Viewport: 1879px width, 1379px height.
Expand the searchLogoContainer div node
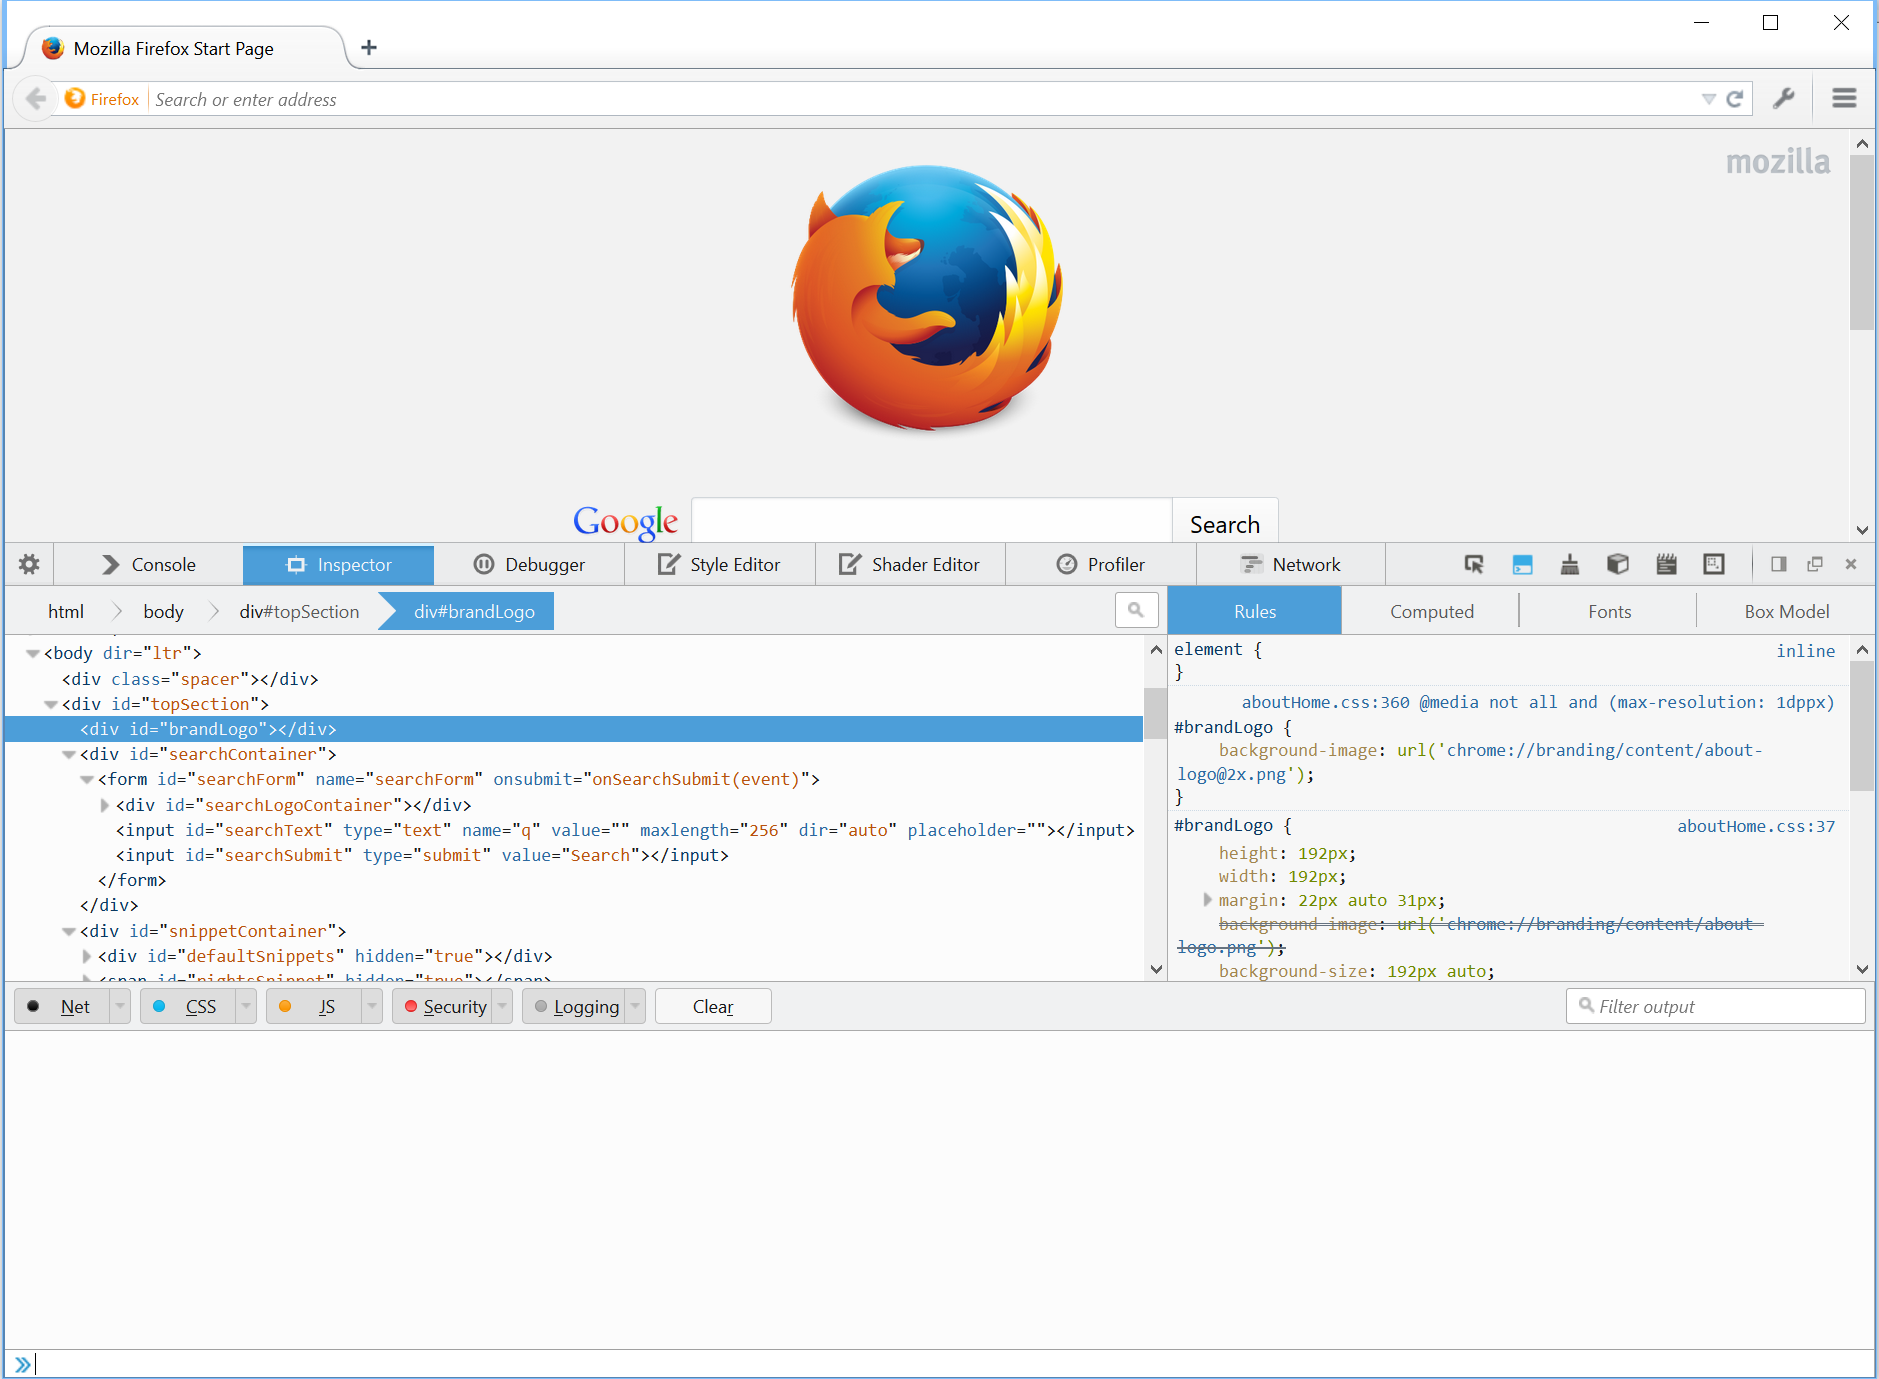(105, 804)
